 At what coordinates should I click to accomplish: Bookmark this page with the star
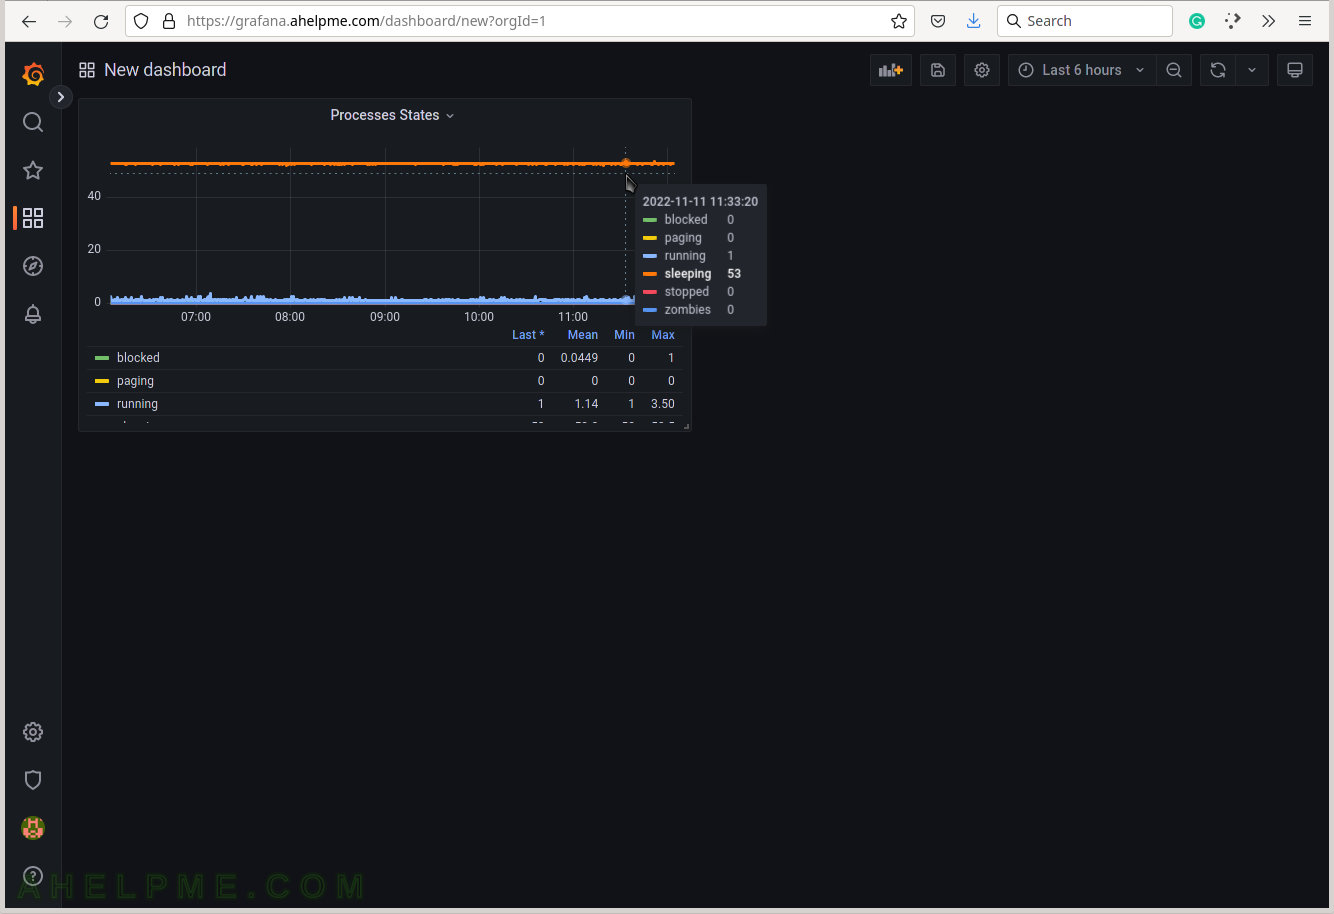(x=899, y=21)
